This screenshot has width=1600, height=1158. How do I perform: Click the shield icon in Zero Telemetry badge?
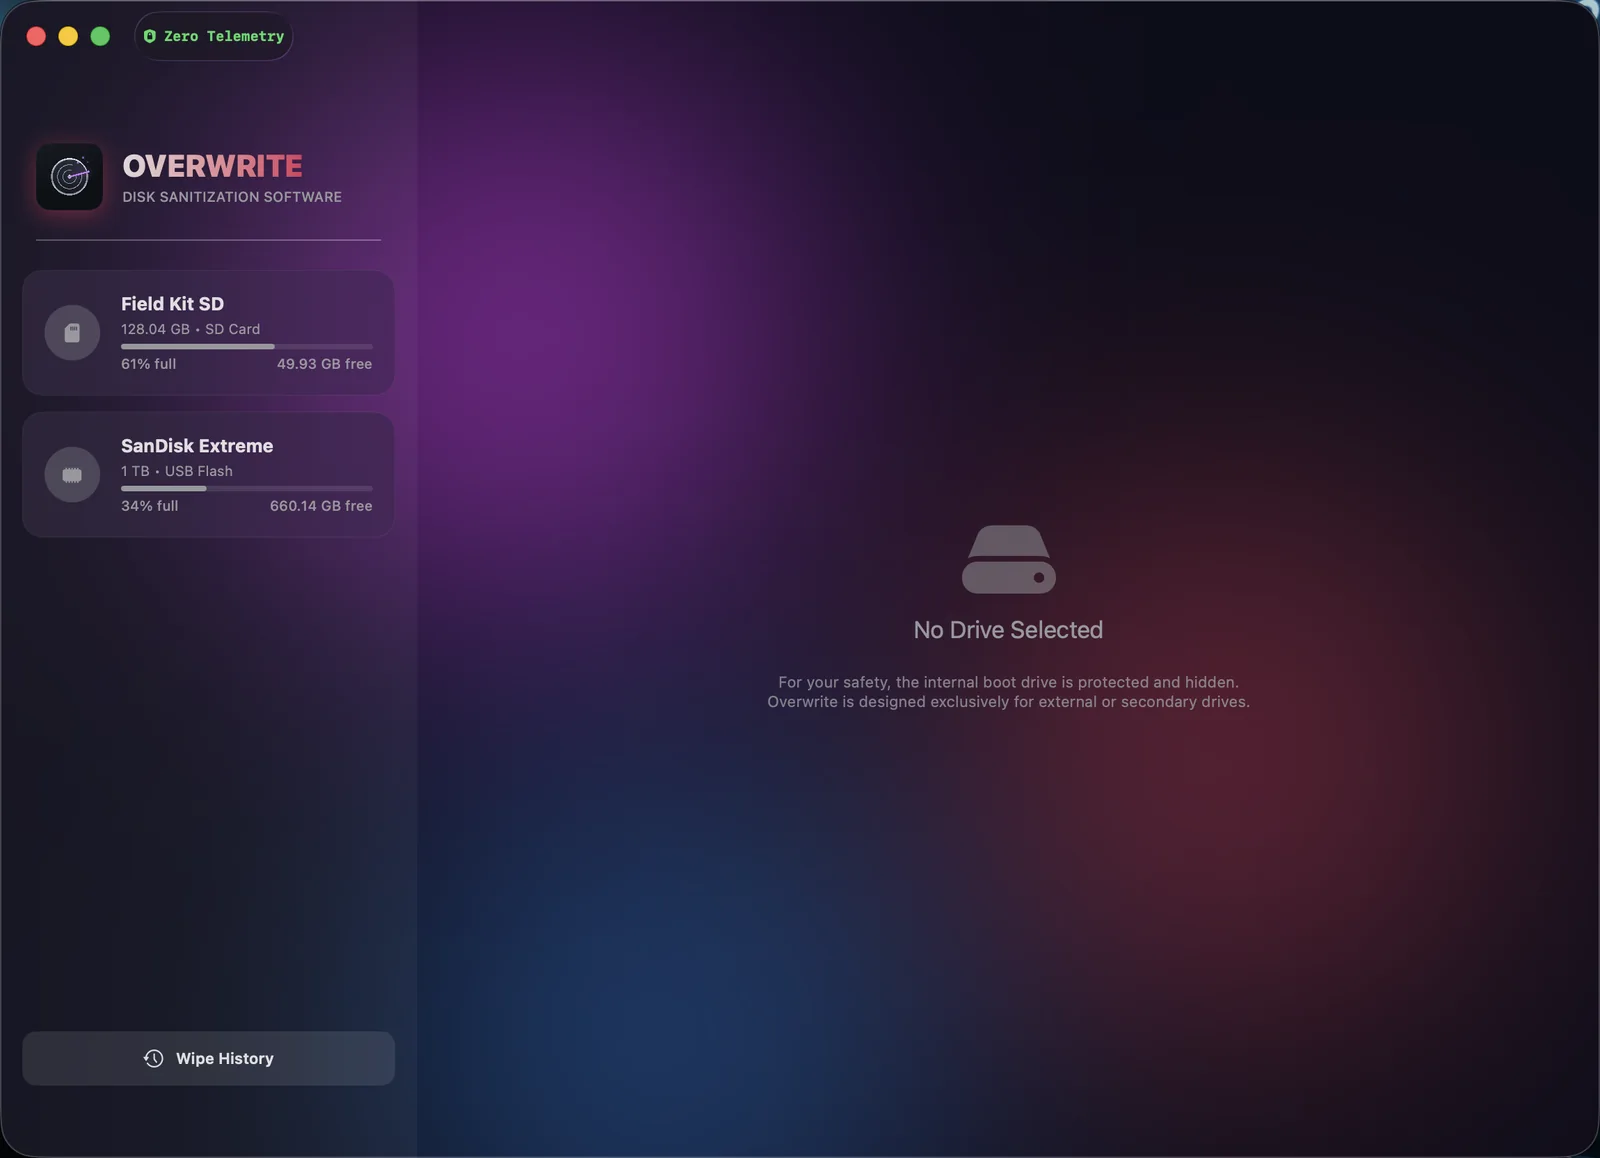[150, 36]
